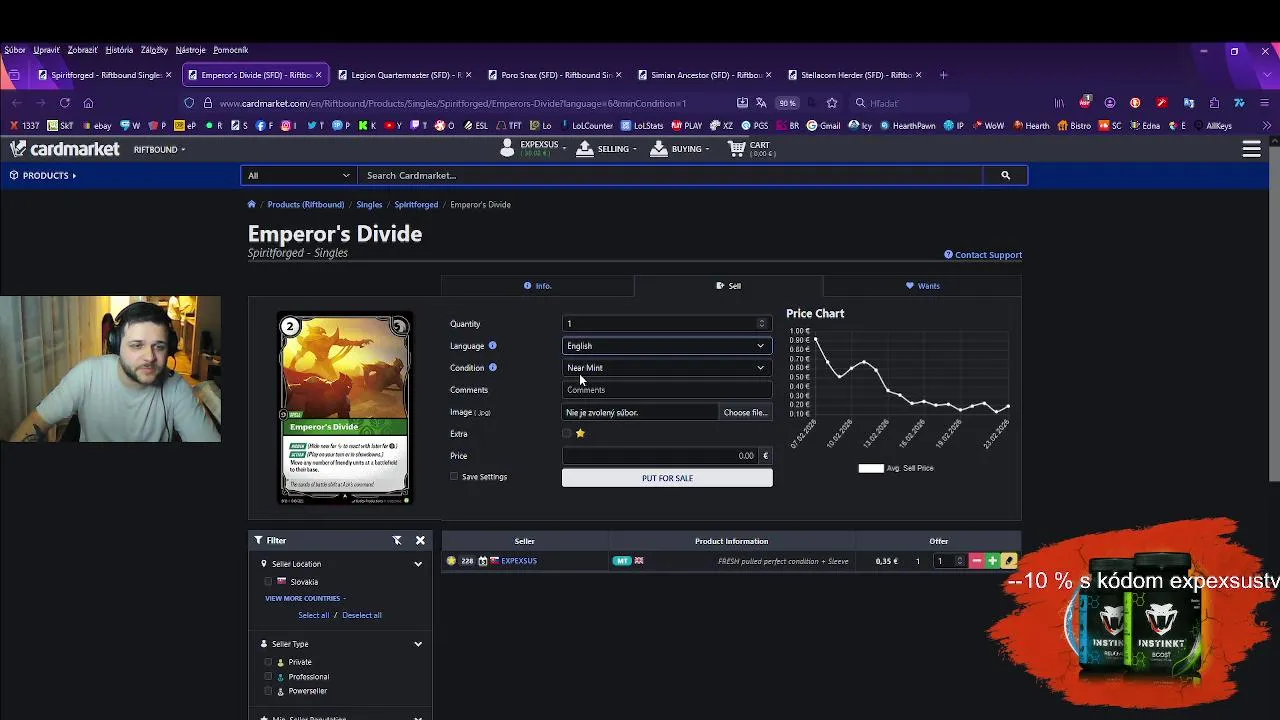Open the LolCounter bookmark

coord(587,126)
